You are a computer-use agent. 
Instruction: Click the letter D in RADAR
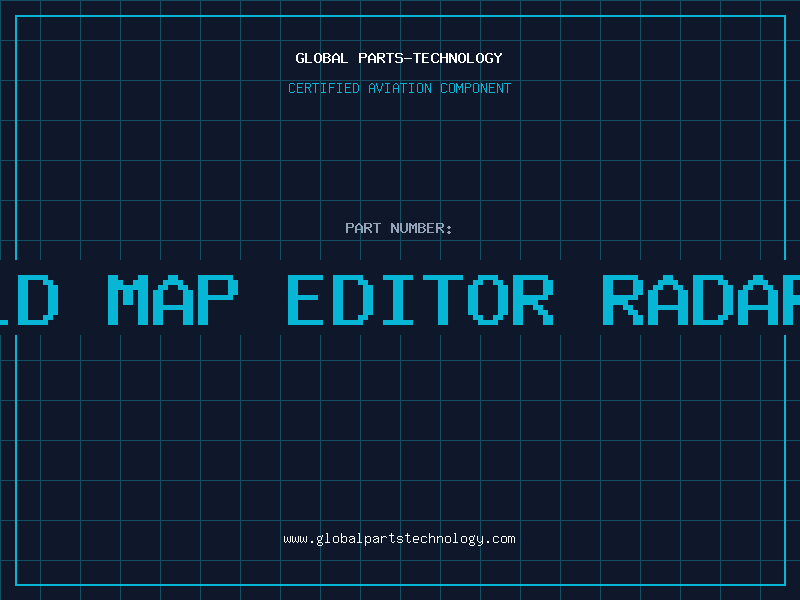pos(717,299)
